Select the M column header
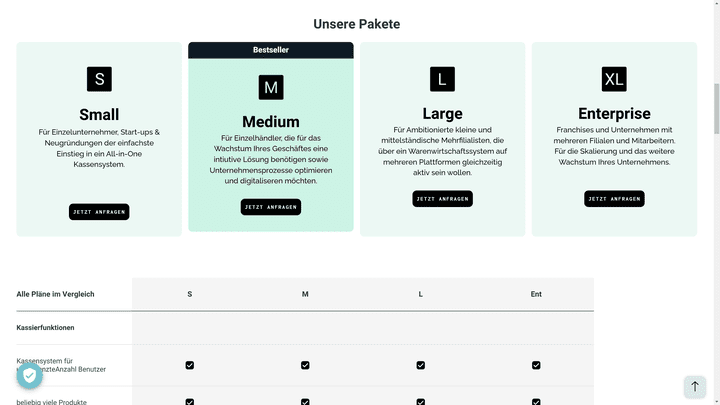The width and height of the screenshot is (720, 405). [306, 294]
